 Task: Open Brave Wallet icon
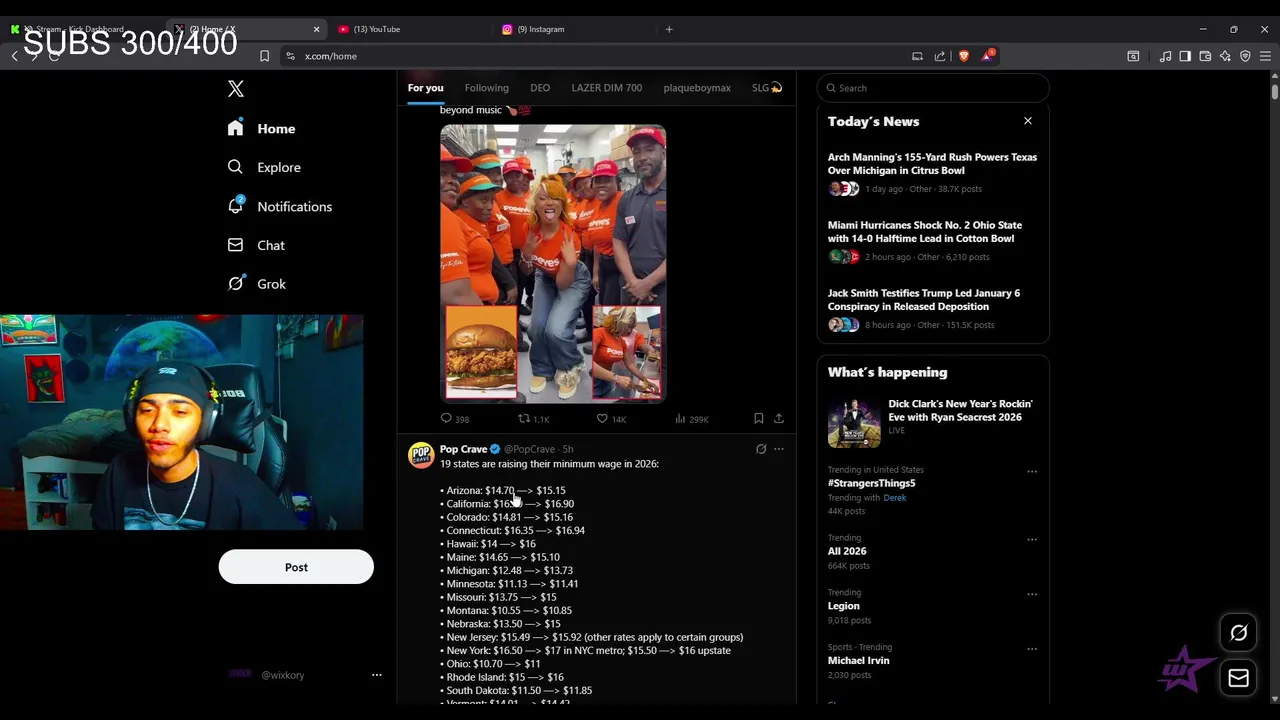click(1205, 56)
